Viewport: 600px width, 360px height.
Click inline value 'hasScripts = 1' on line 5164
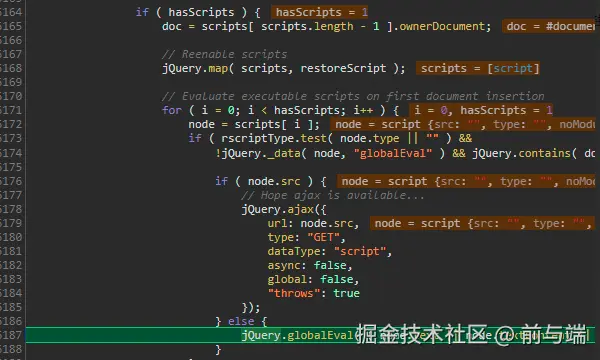(x=321, y=12)
